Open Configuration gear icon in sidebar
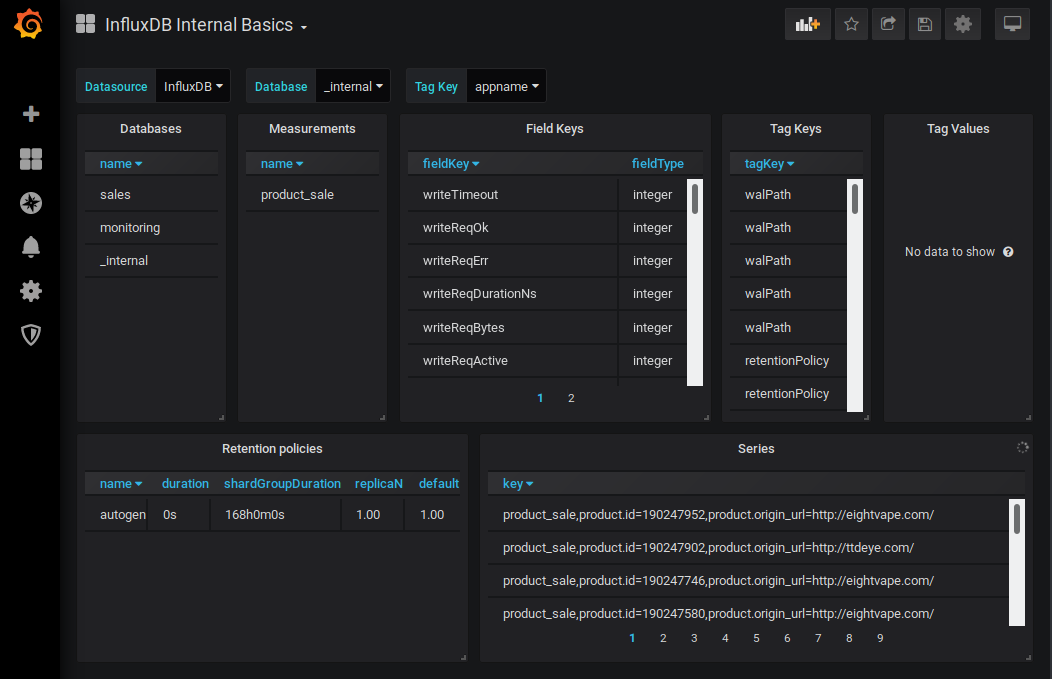 [x=31, y=291]
